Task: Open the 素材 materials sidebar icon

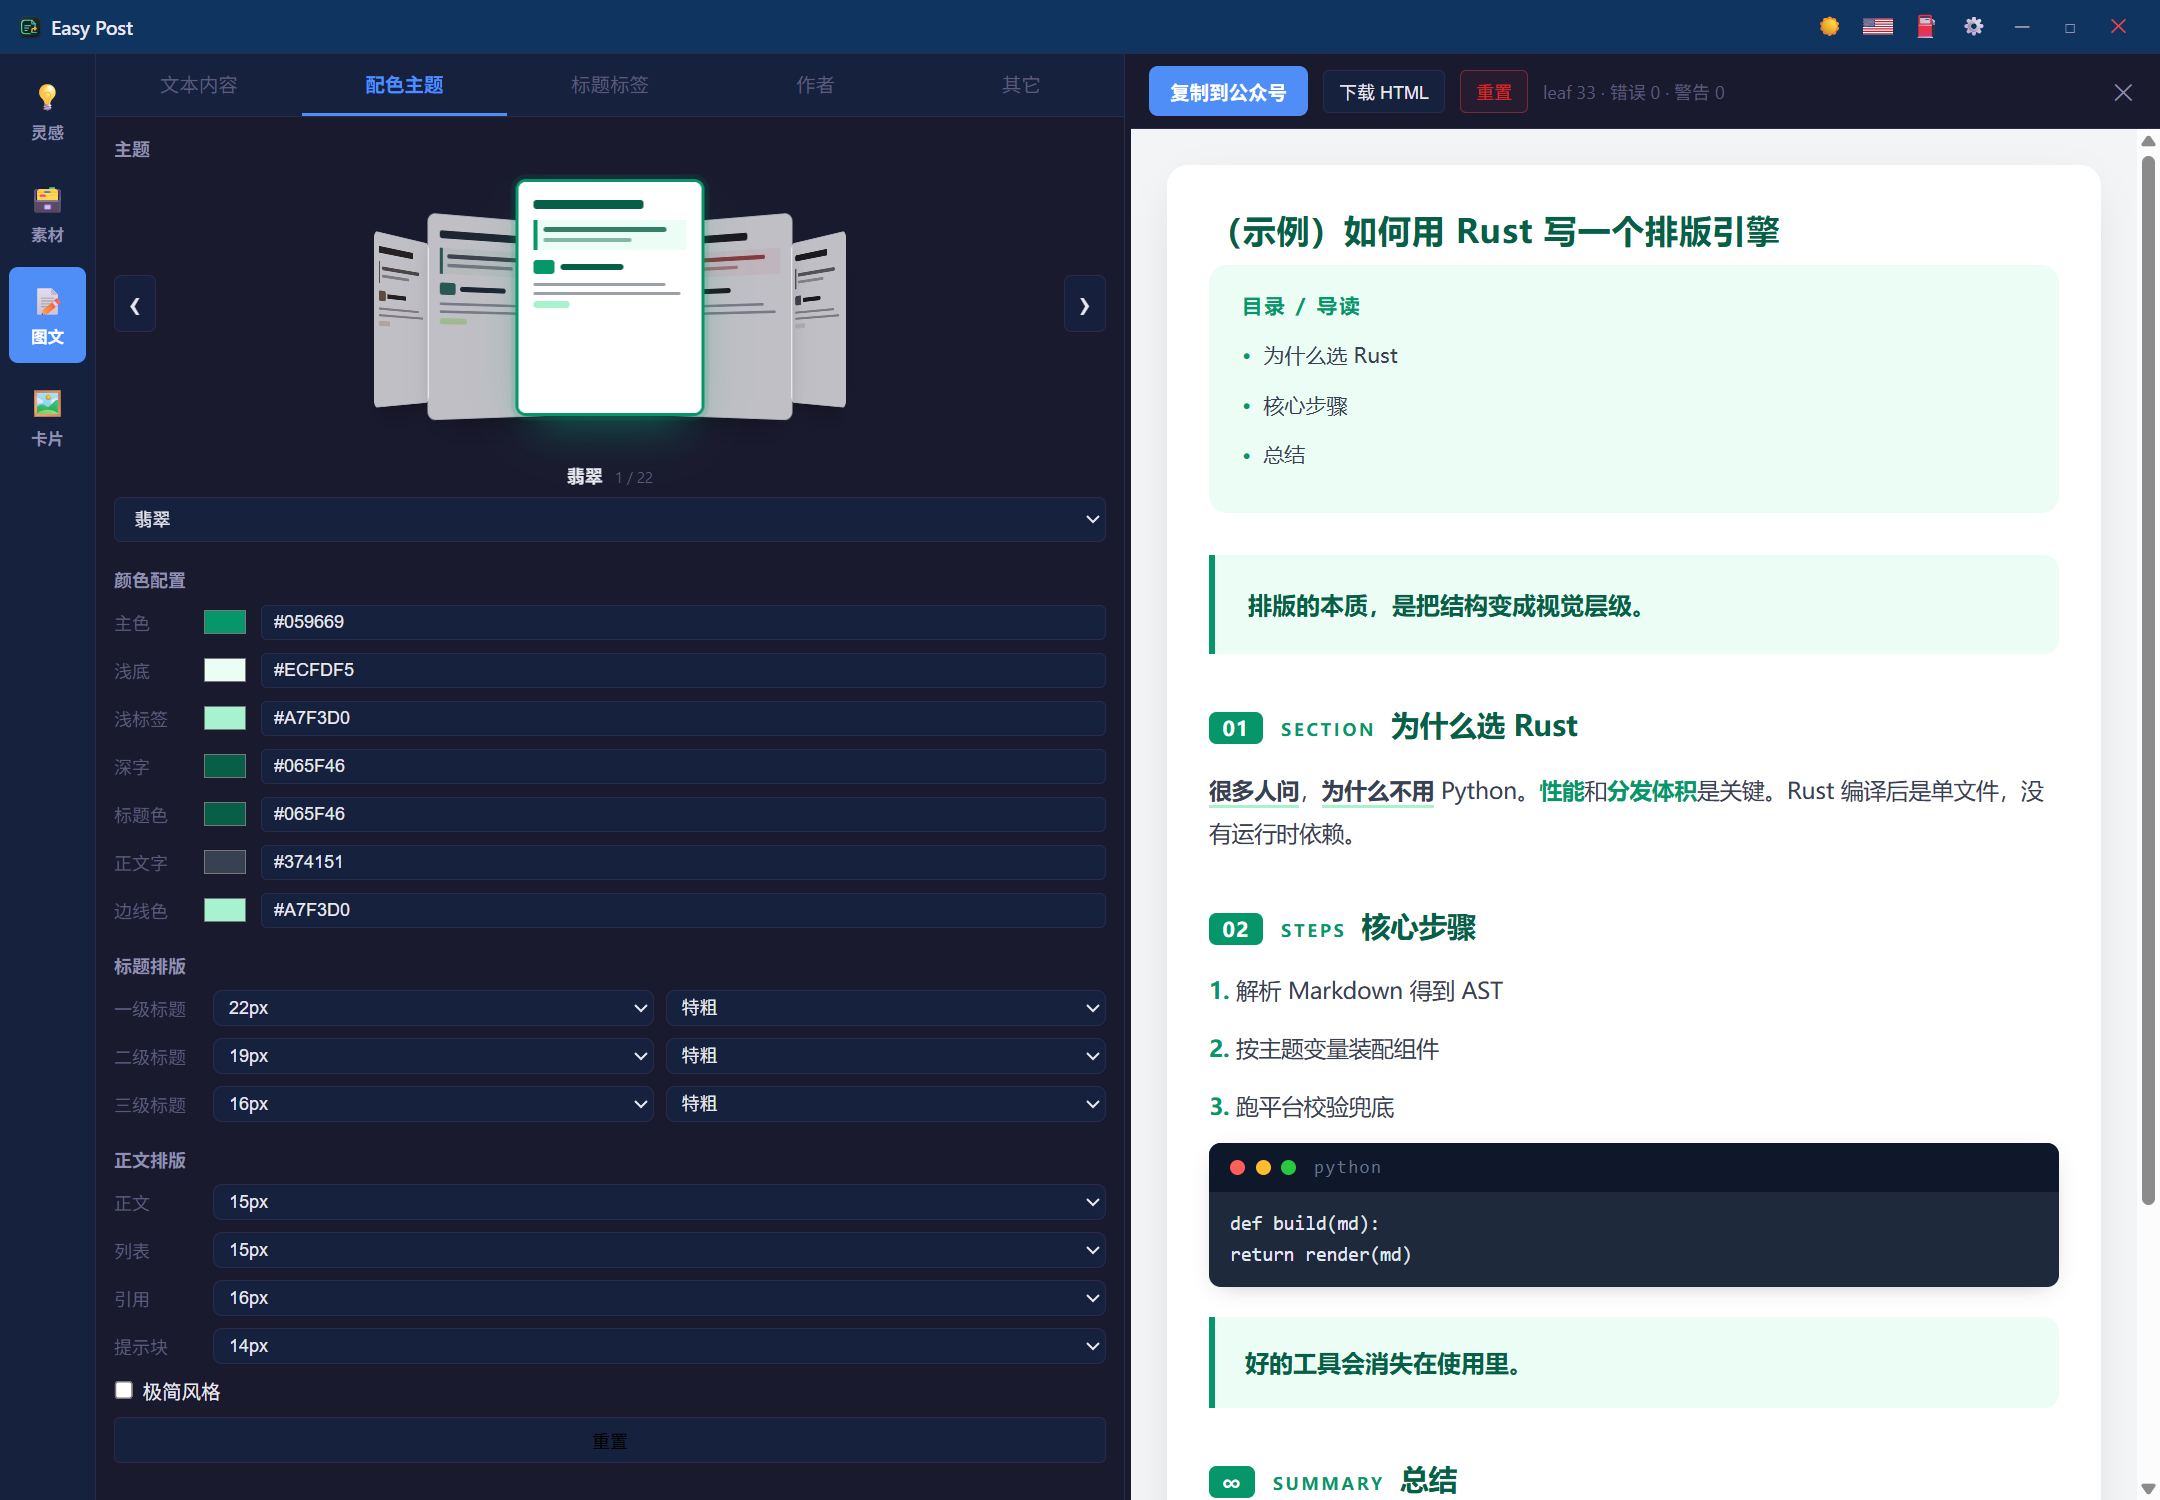Action: [47, 213]
